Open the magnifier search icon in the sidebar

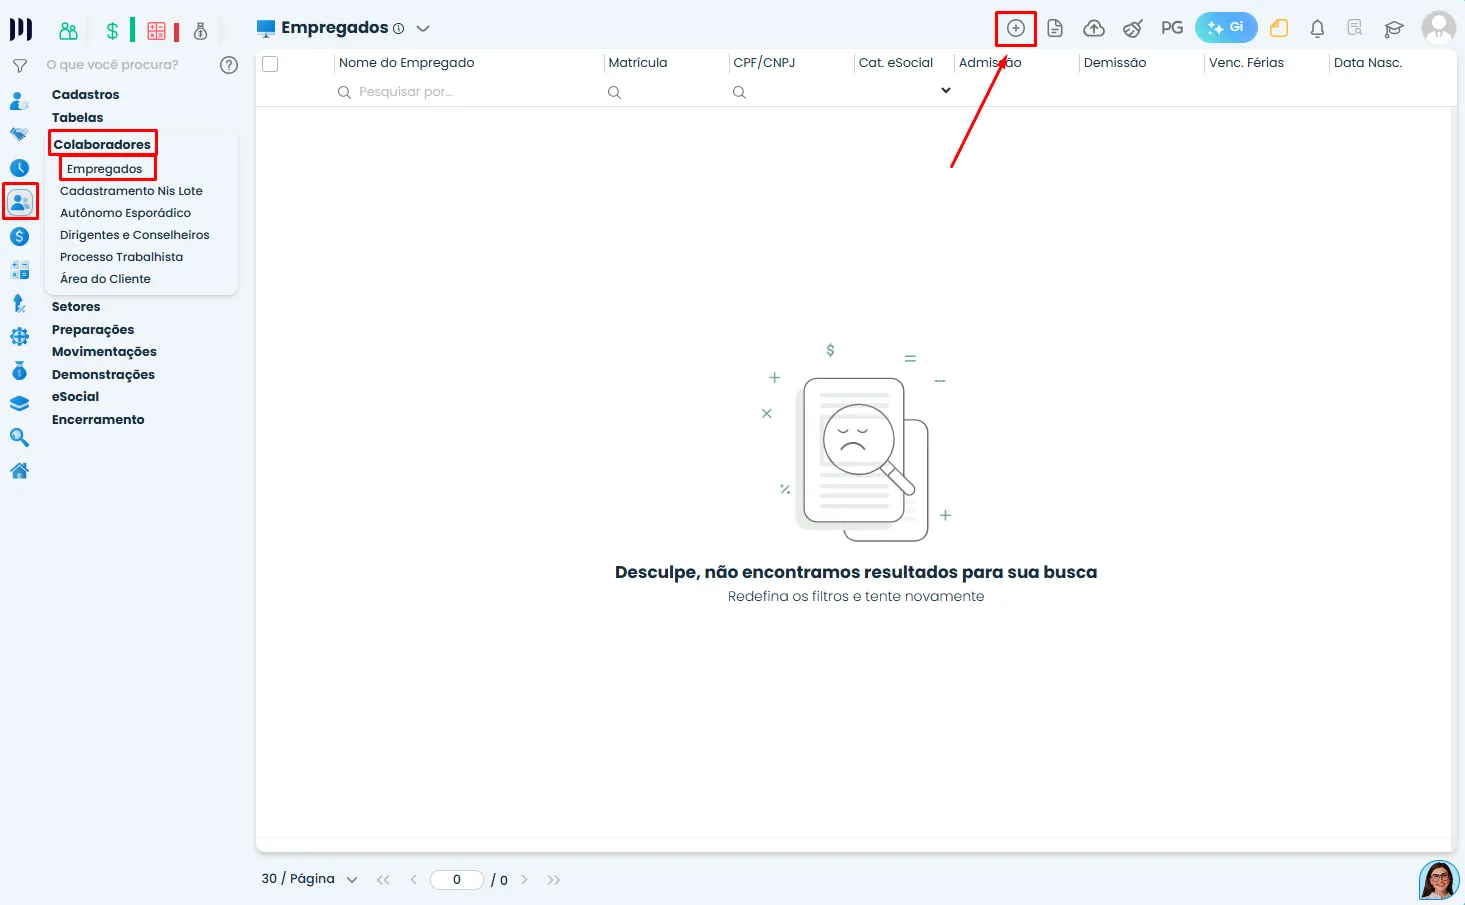pos(20,437)
